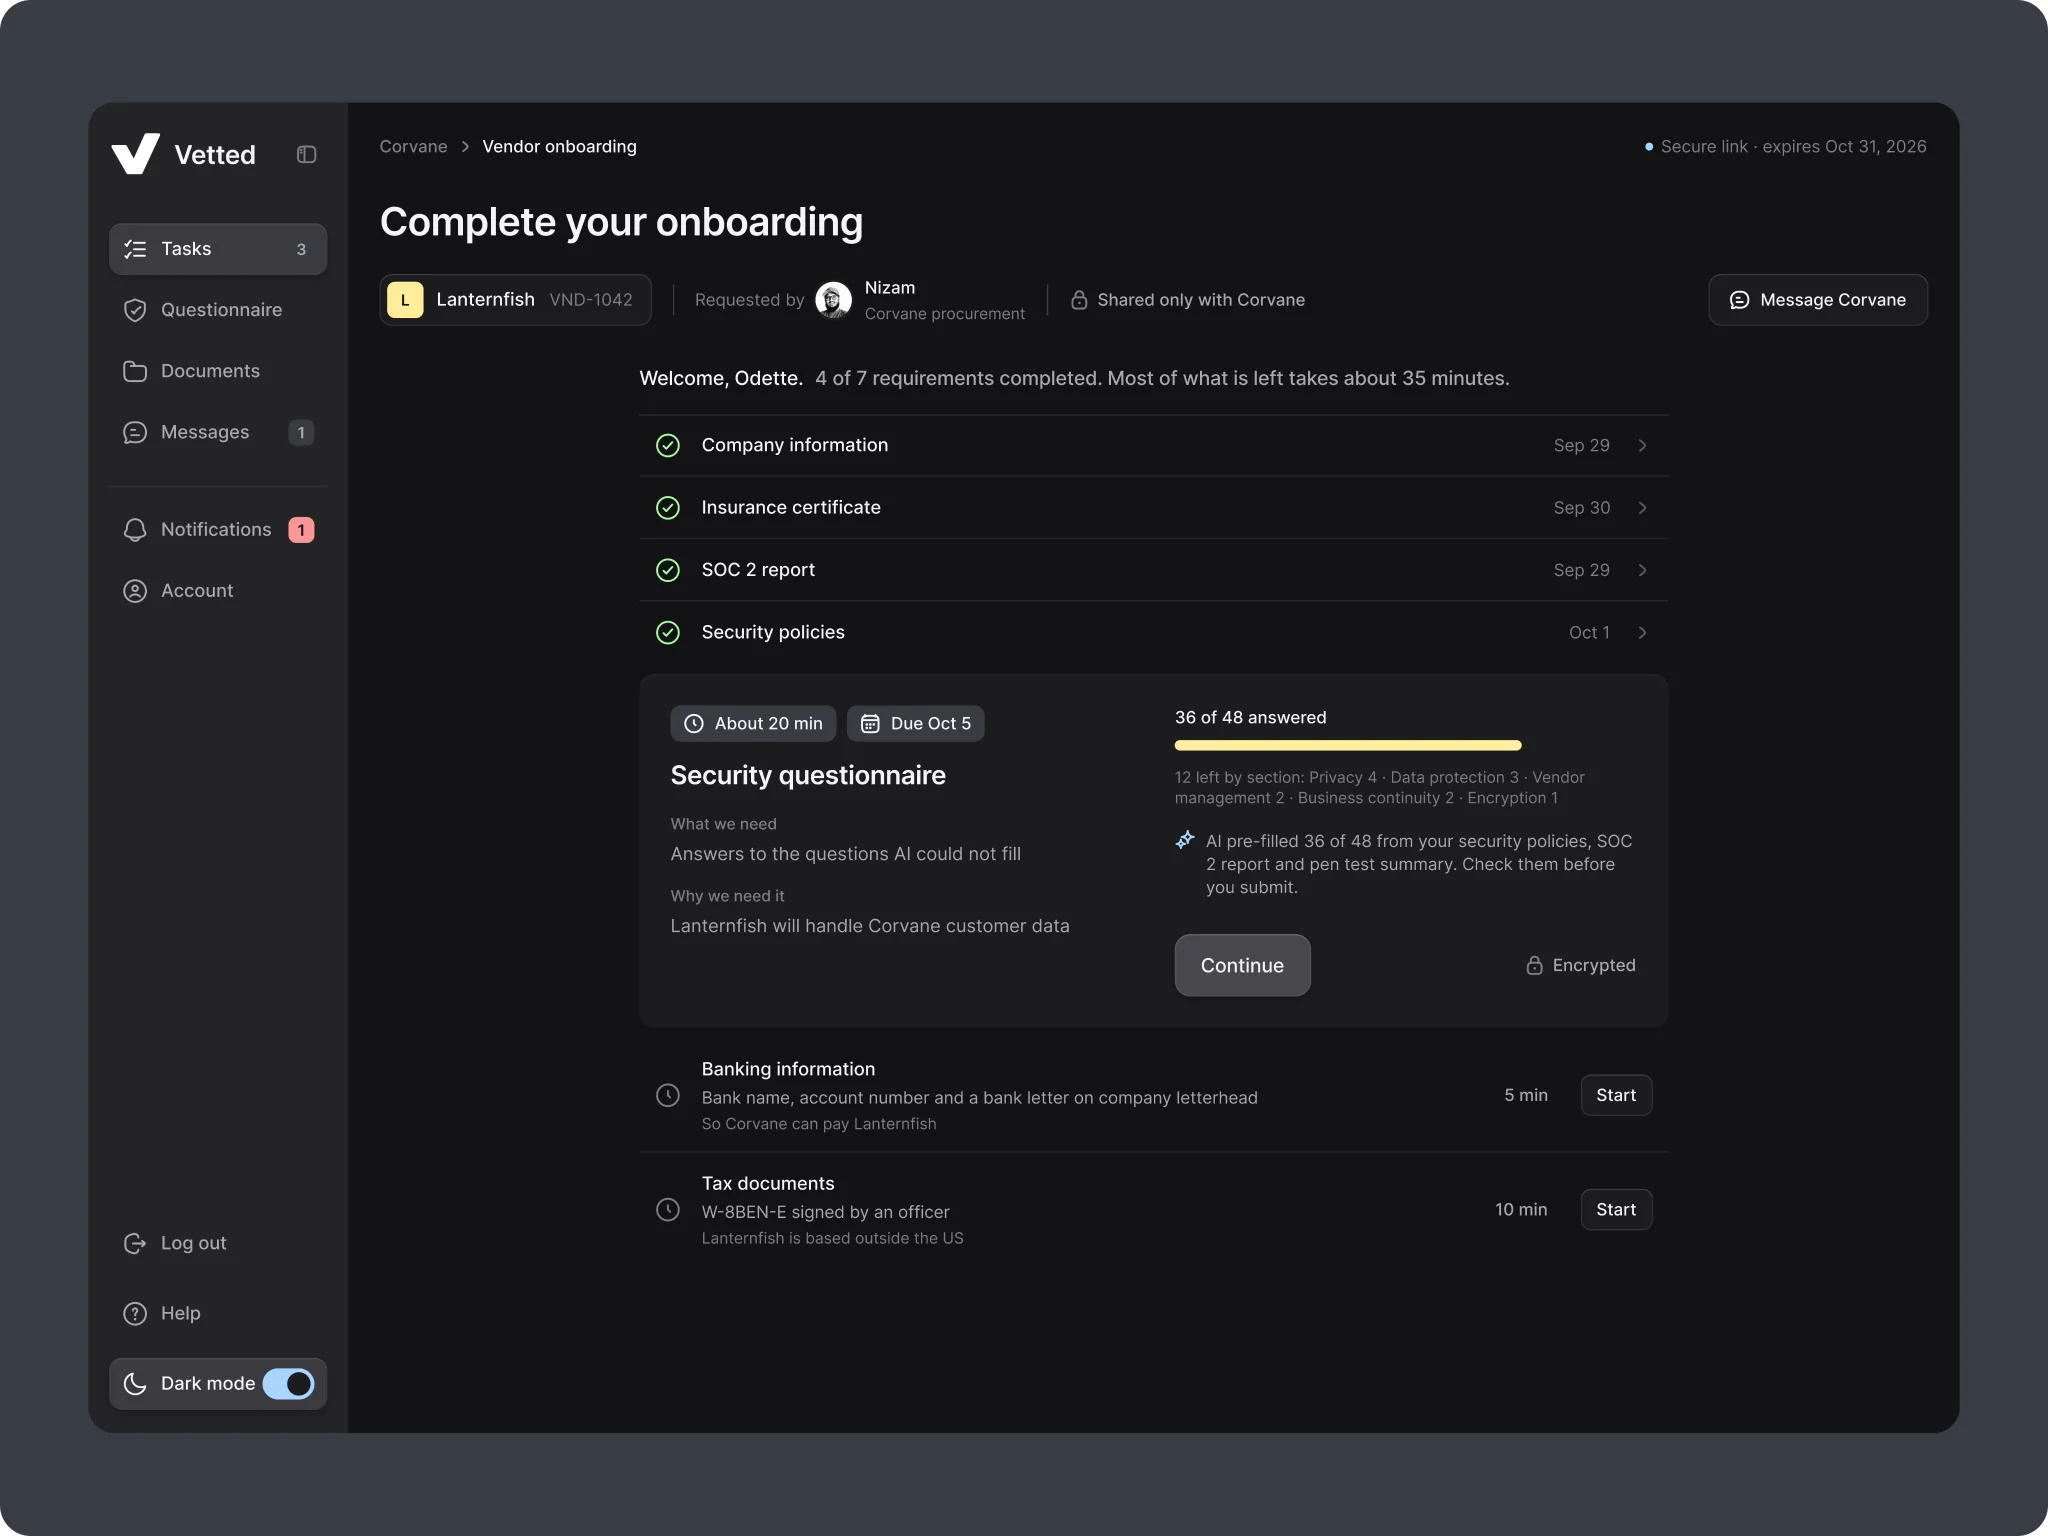Viewport: 2048px width, 1536px height.
Task: Click Nizam's avatar photo
Action: point(833,300)
